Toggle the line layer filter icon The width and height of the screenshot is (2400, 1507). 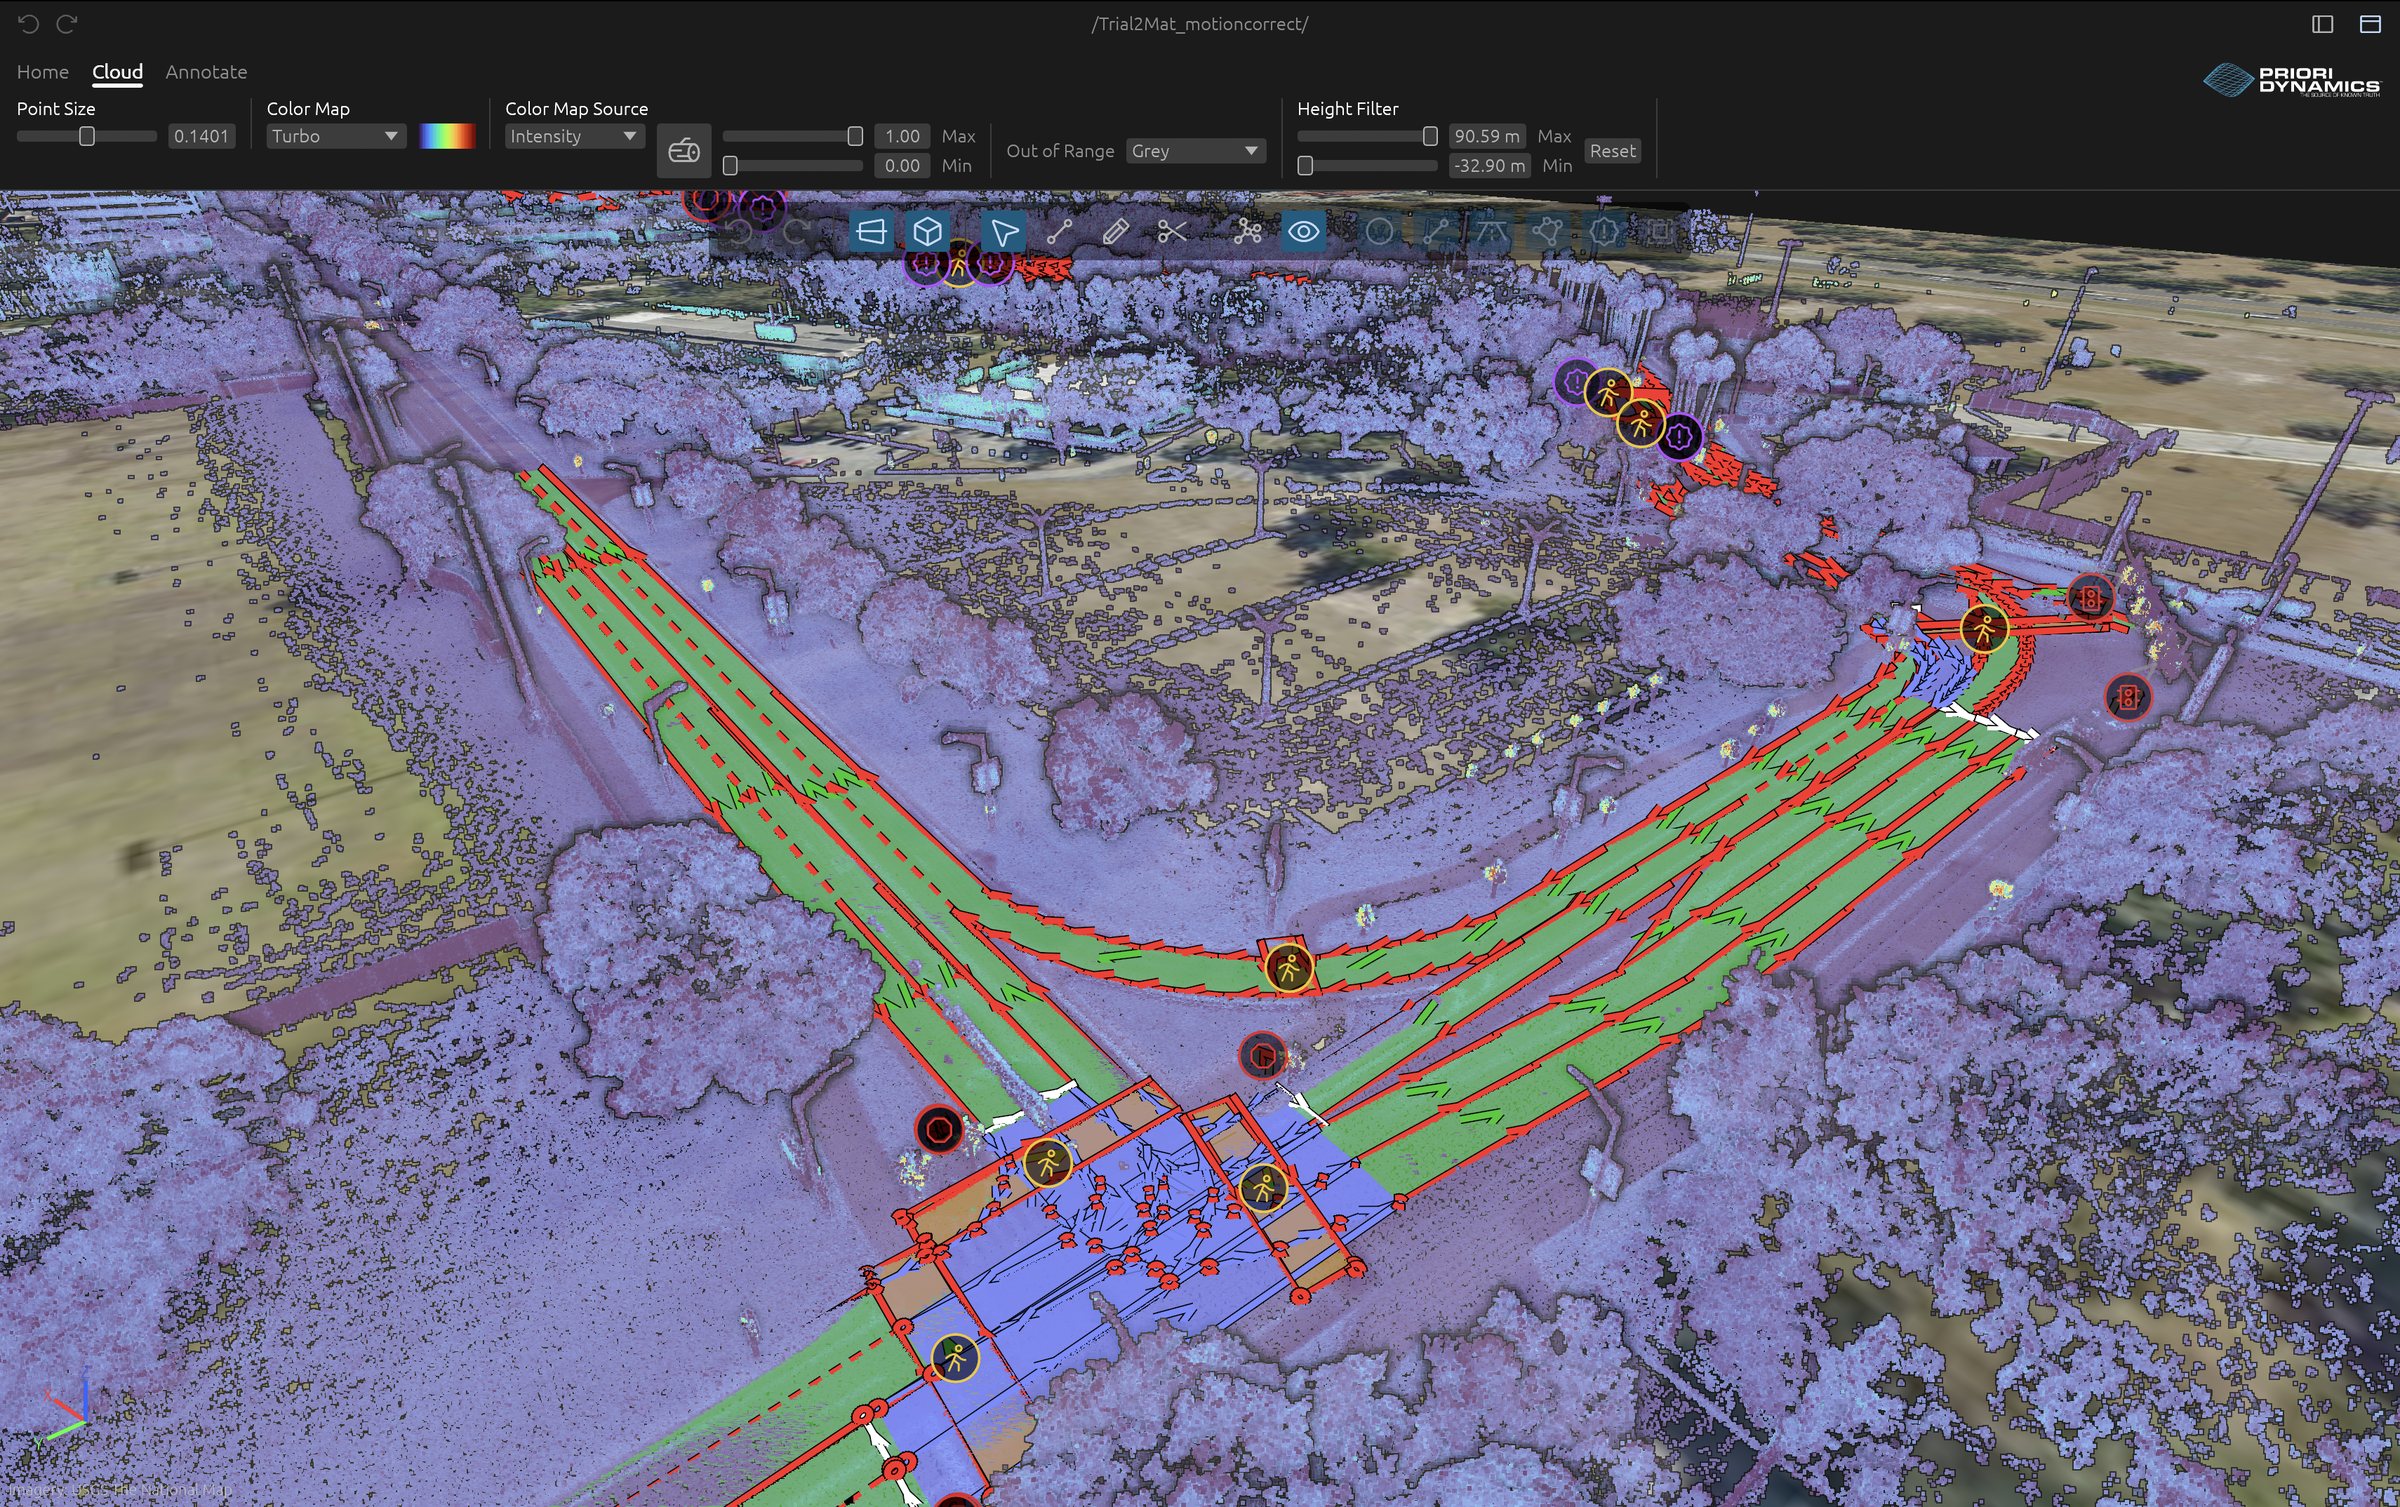[1435, 232]
